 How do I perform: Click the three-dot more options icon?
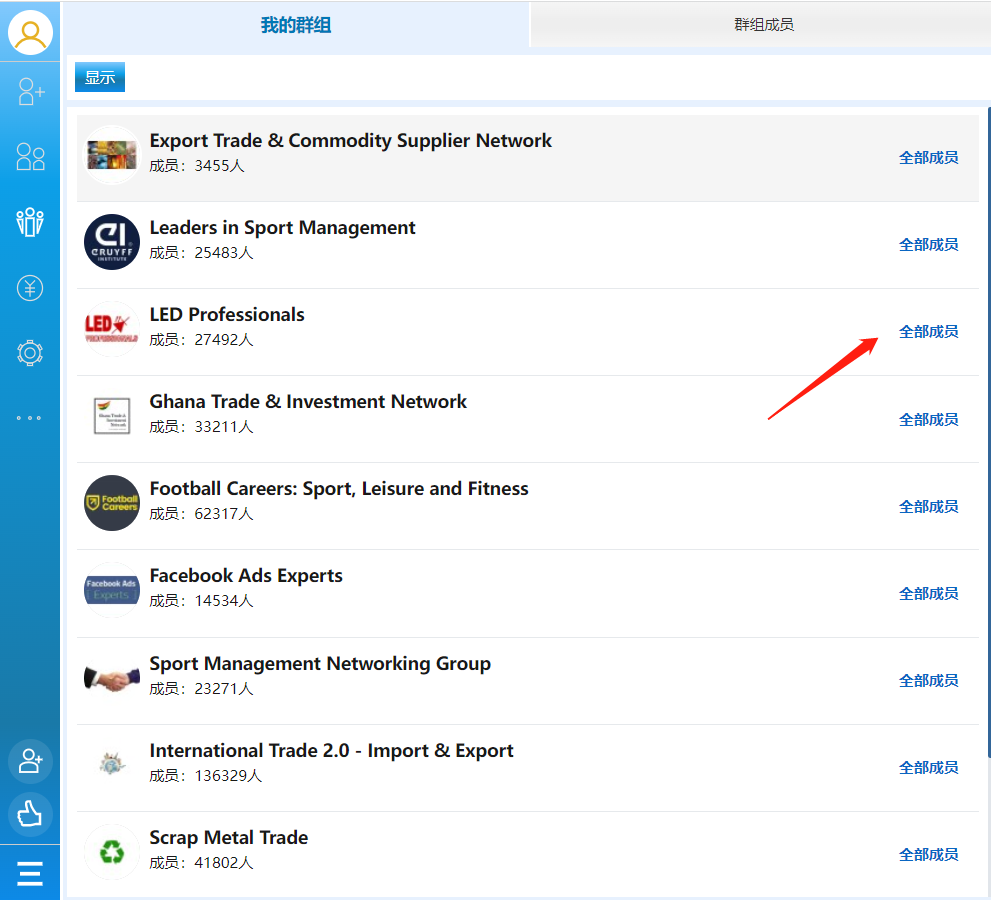(29, 418)
